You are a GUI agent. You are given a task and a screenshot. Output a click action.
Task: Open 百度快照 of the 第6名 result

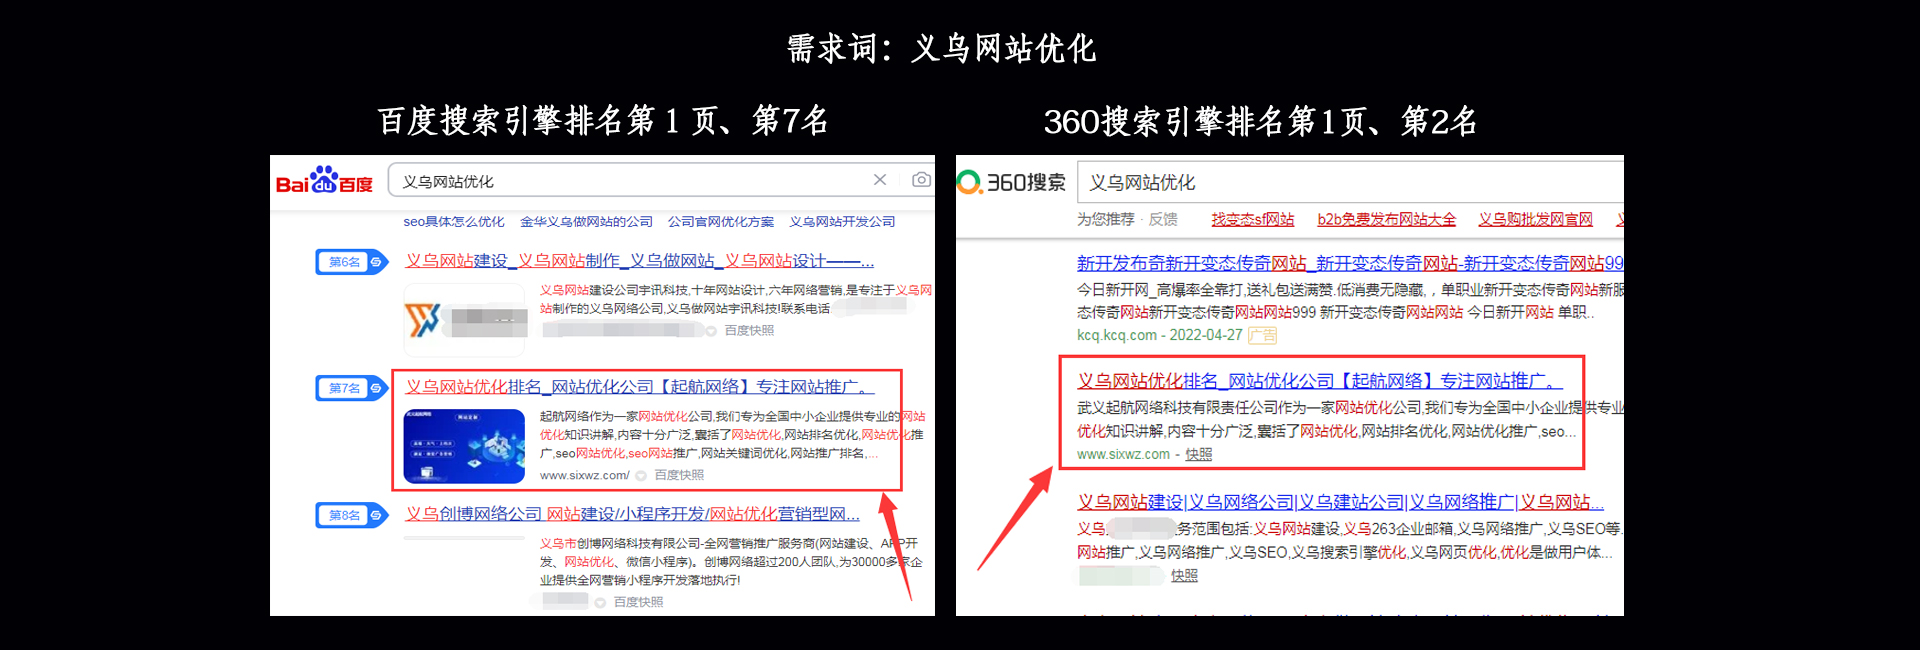(x=749, y=331)
